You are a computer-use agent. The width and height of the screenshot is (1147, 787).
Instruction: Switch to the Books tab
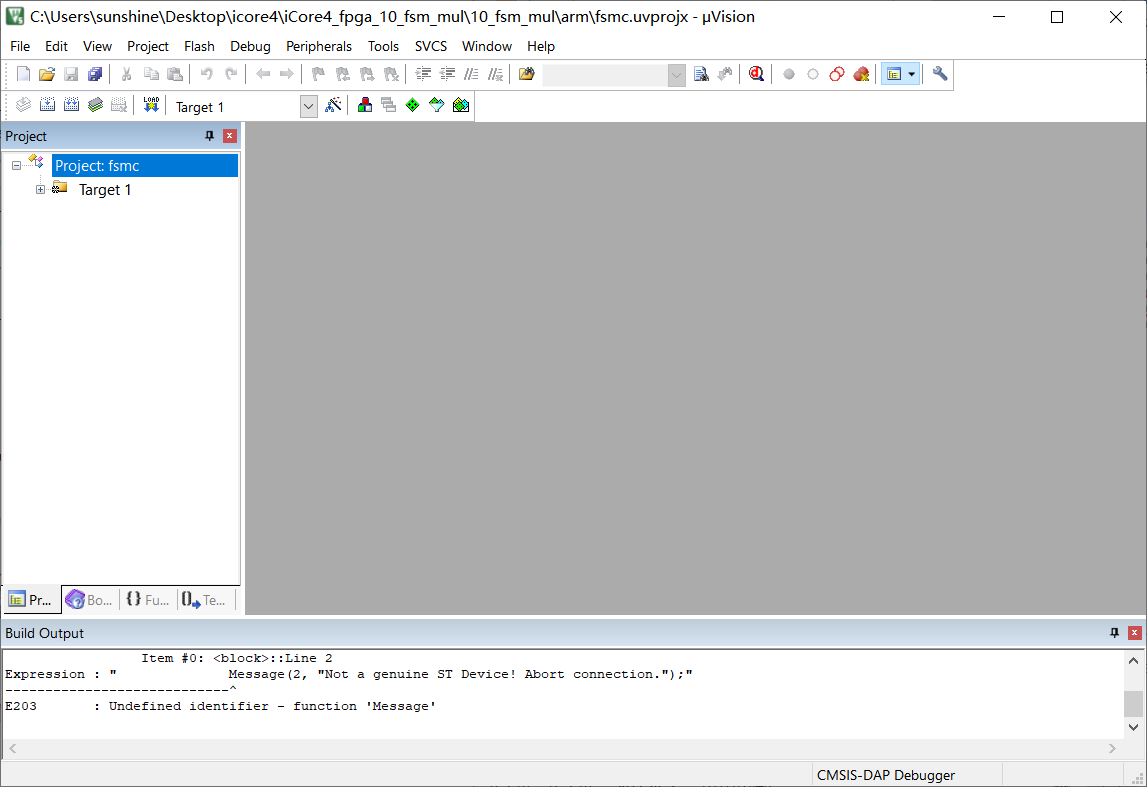89,600
